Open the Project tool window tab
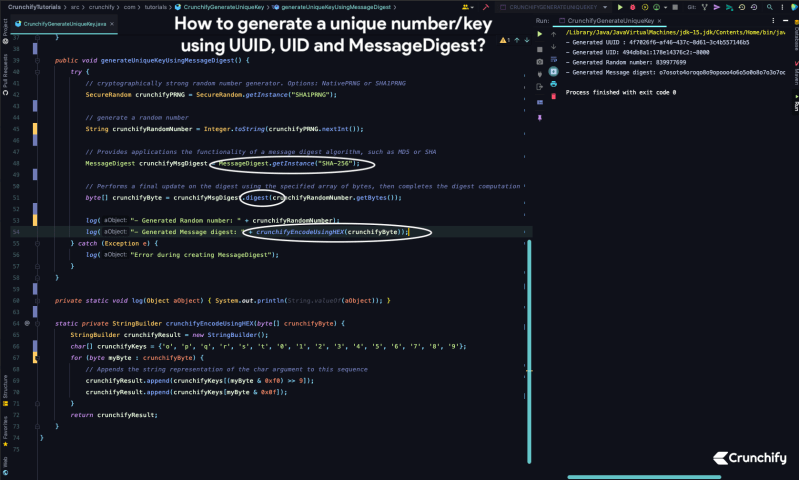 (5, 32)
